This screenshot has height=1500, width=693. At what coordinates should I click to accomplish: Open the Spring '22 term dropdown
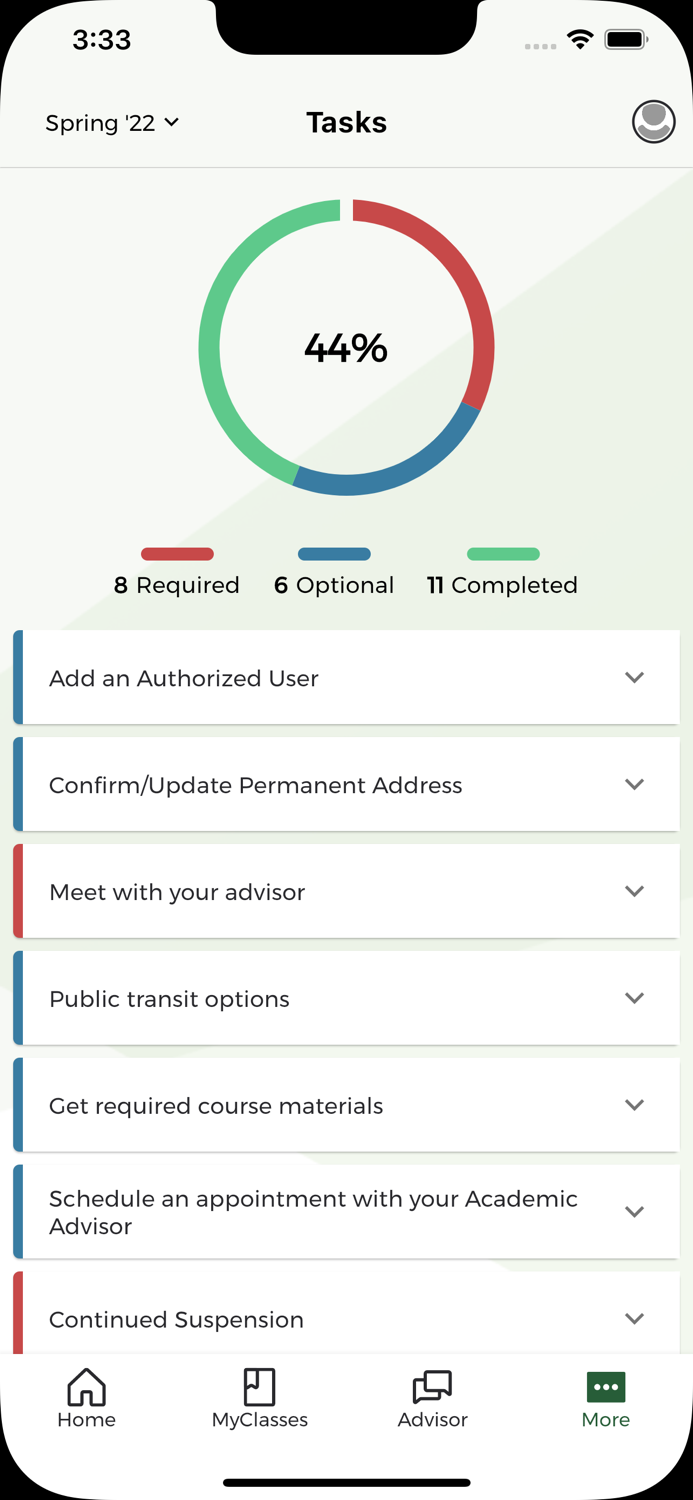[x=112, y=123]
